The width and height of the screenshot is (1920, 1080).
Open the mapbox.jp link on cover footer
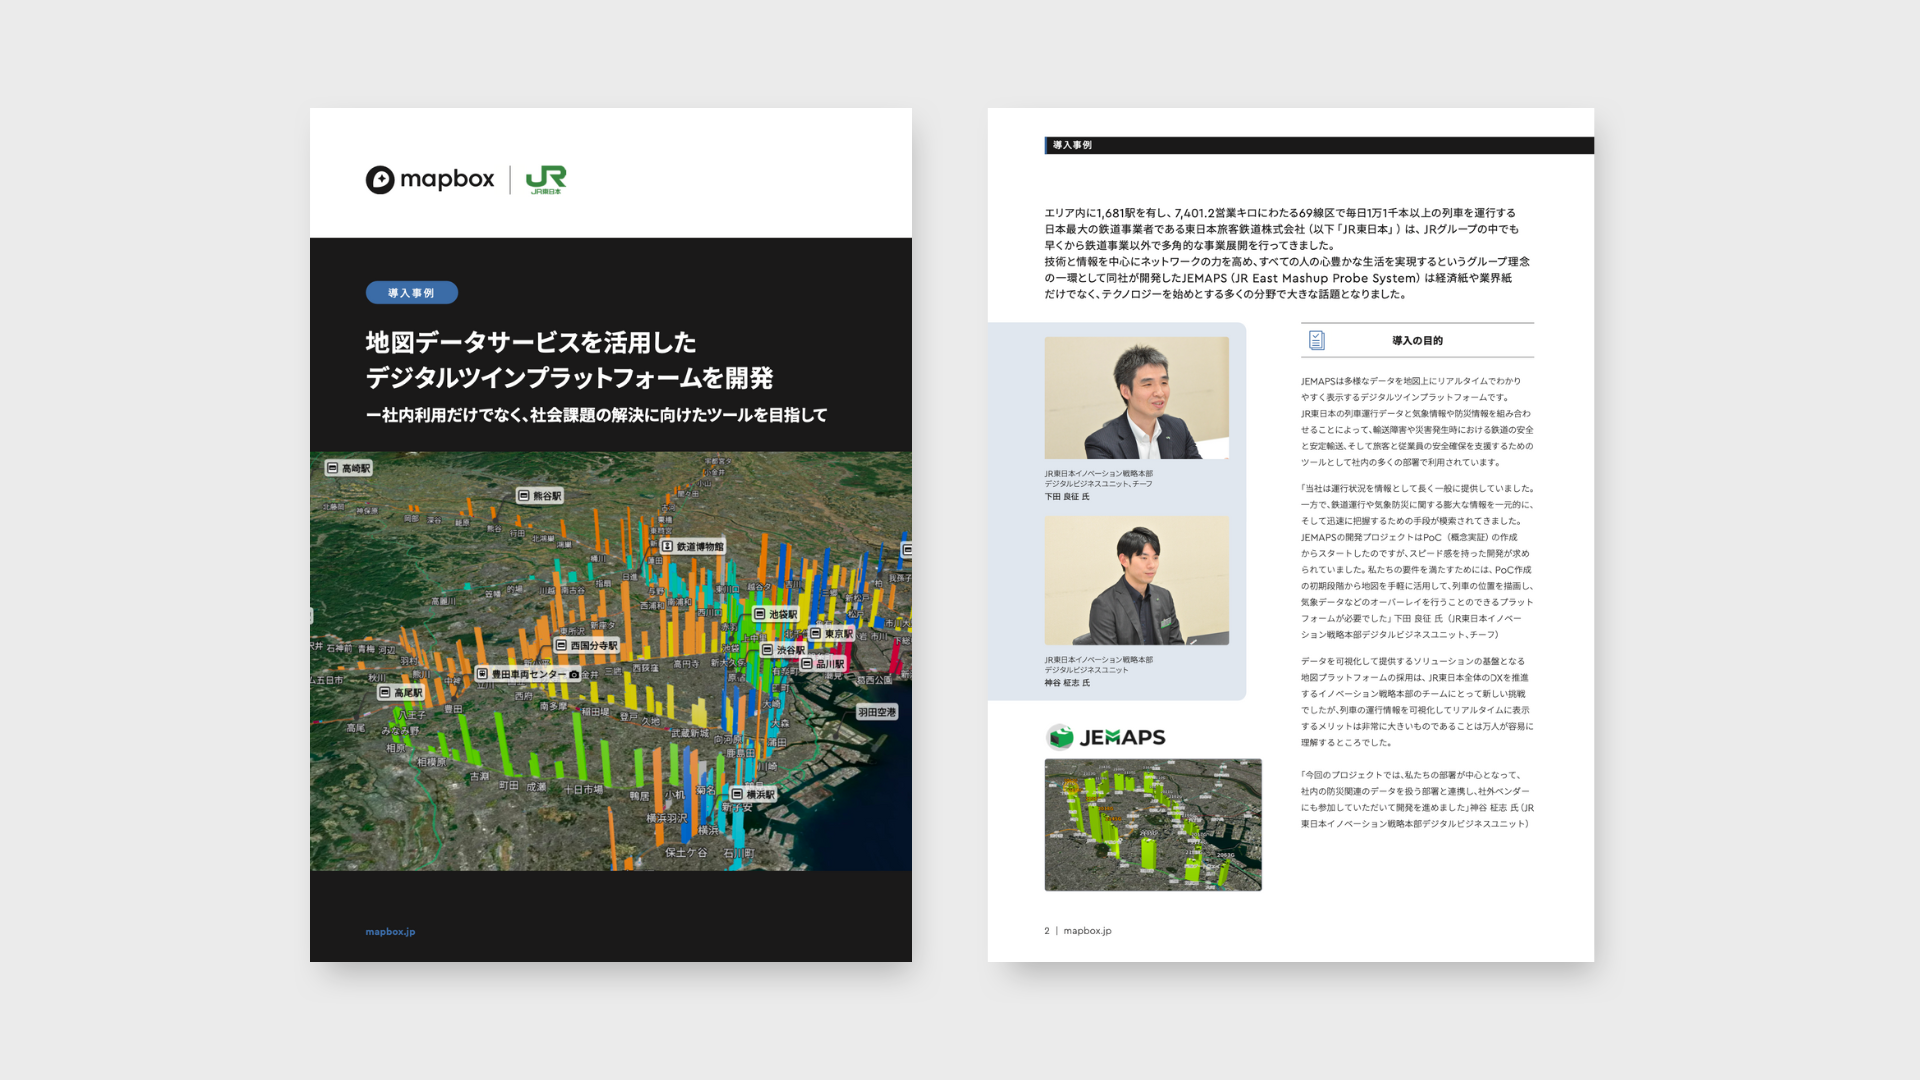pos(390,932)
